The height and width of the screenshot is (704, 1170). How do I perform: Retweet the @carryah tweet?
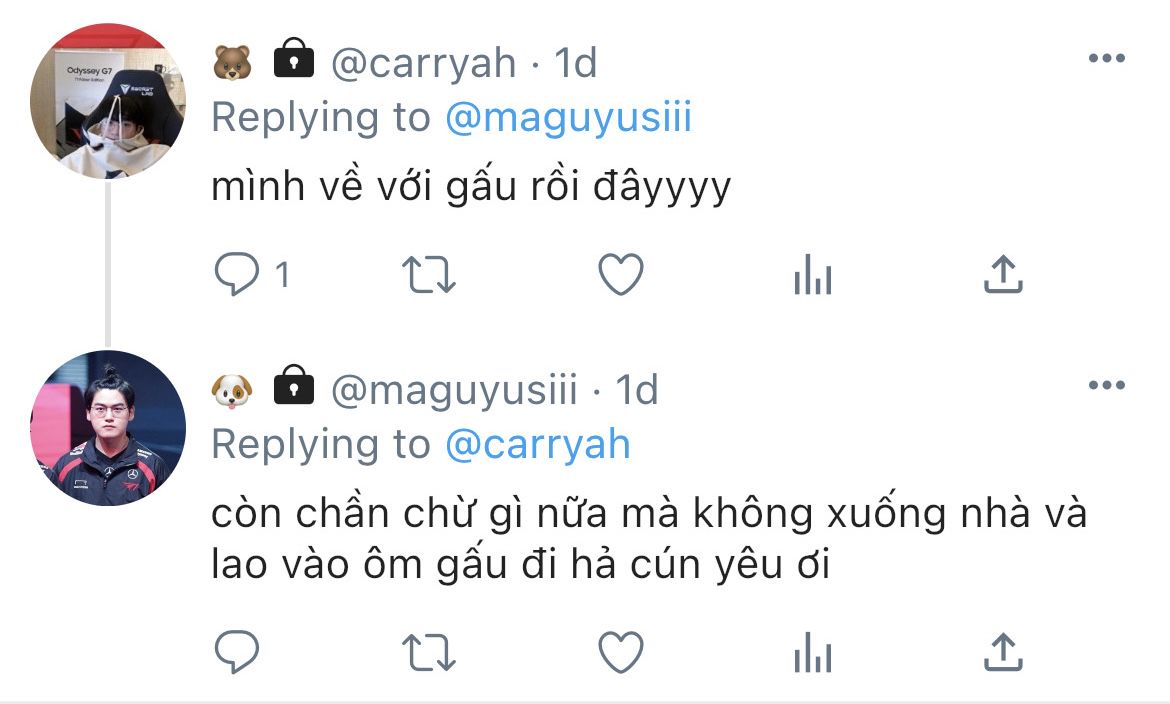(x=429, y=274)
